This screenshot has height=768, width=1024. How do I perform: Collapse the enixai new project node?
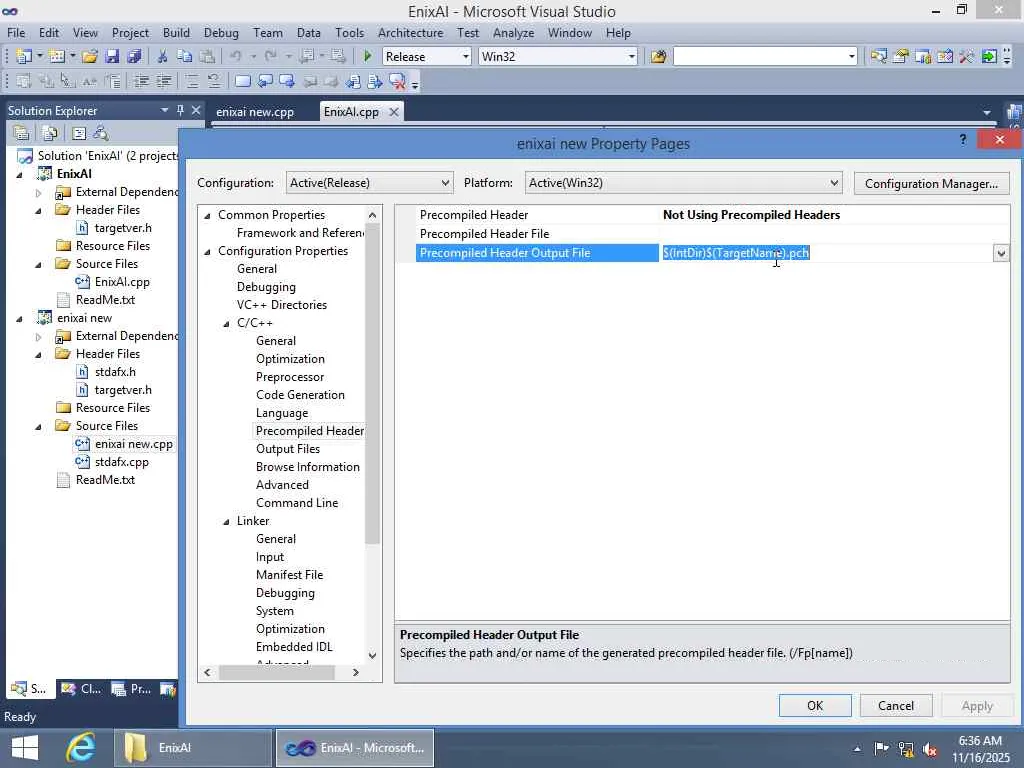20,319
